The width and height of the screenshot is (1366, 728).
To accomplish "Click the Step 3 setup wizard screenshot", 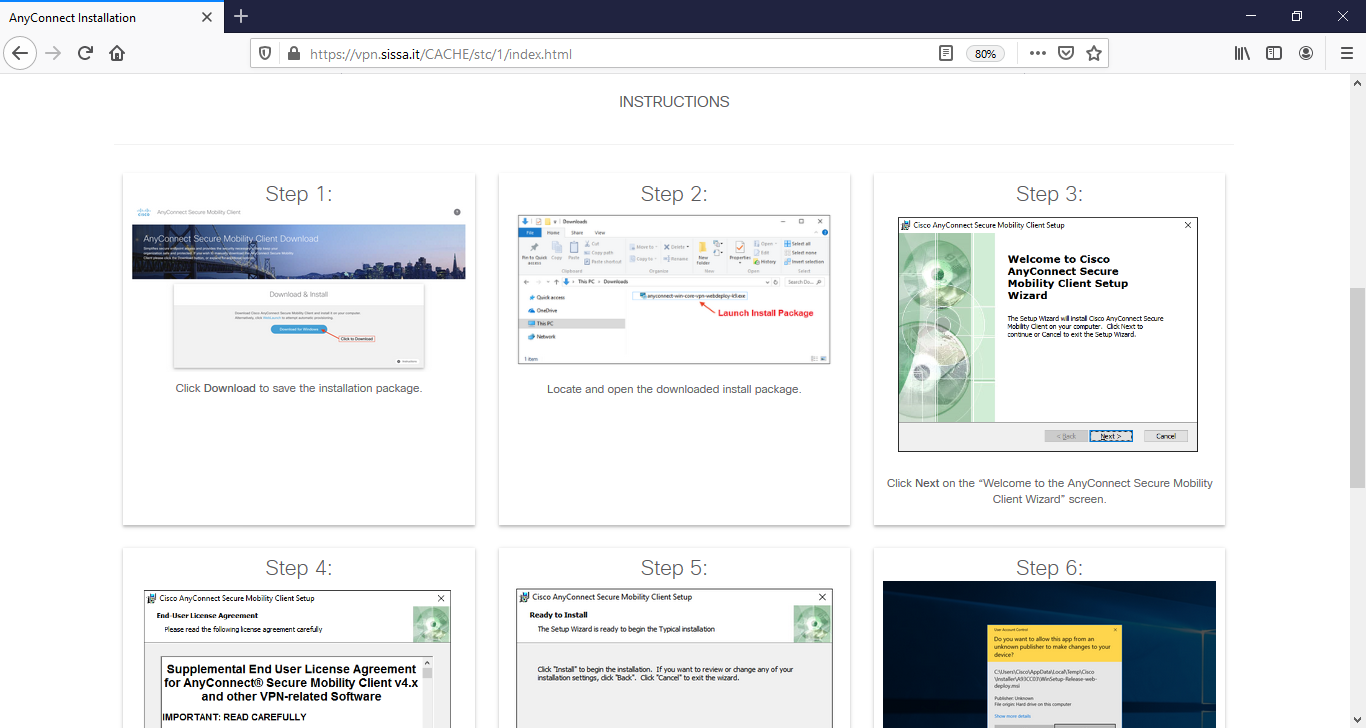I will pyautogui.click(x=1048, y=335).
